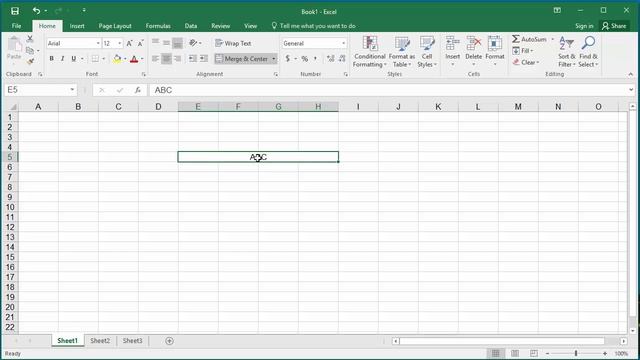
Task: Toggle Bold formatting
Action: (x=51, y=59)
